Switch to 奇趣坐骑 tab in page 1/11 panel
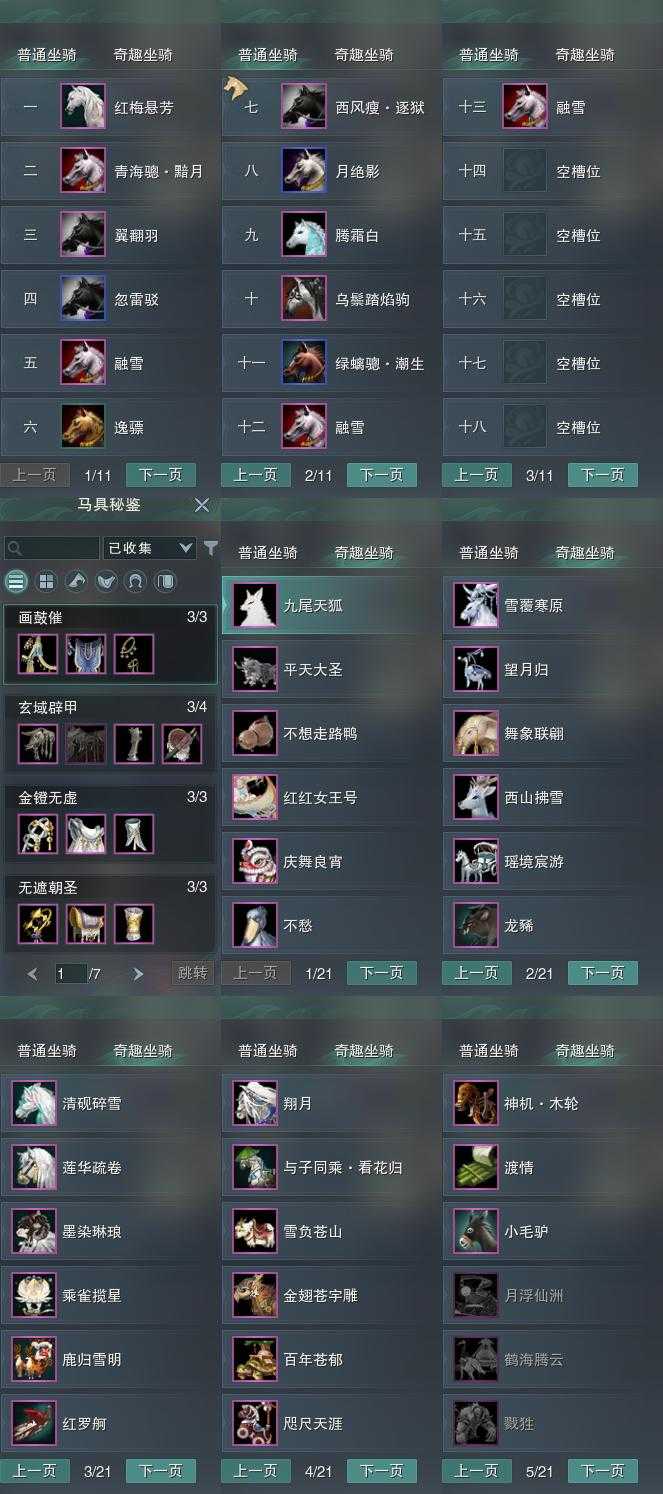This screenshot has height=1494, width=663. (x=143, y=55)
